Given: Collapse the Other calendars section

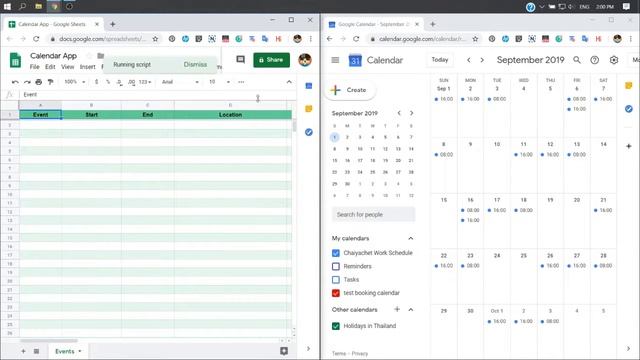Looking at the screenshot, I should 411,310.
